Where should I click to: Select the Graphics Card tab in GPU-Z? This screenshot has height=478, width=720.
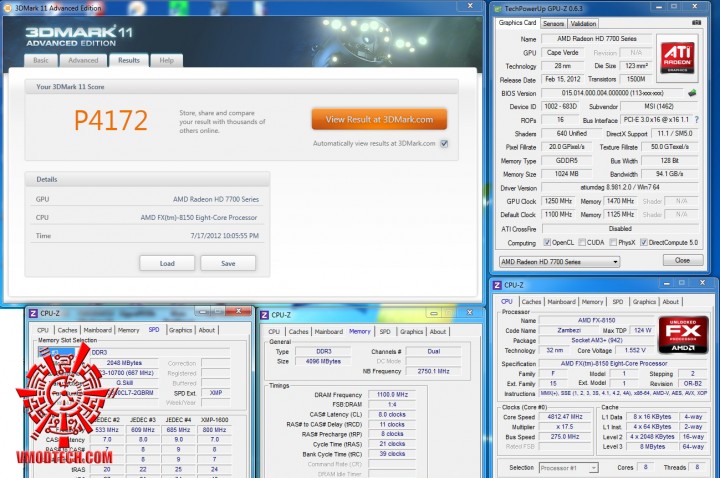point(517,22)
